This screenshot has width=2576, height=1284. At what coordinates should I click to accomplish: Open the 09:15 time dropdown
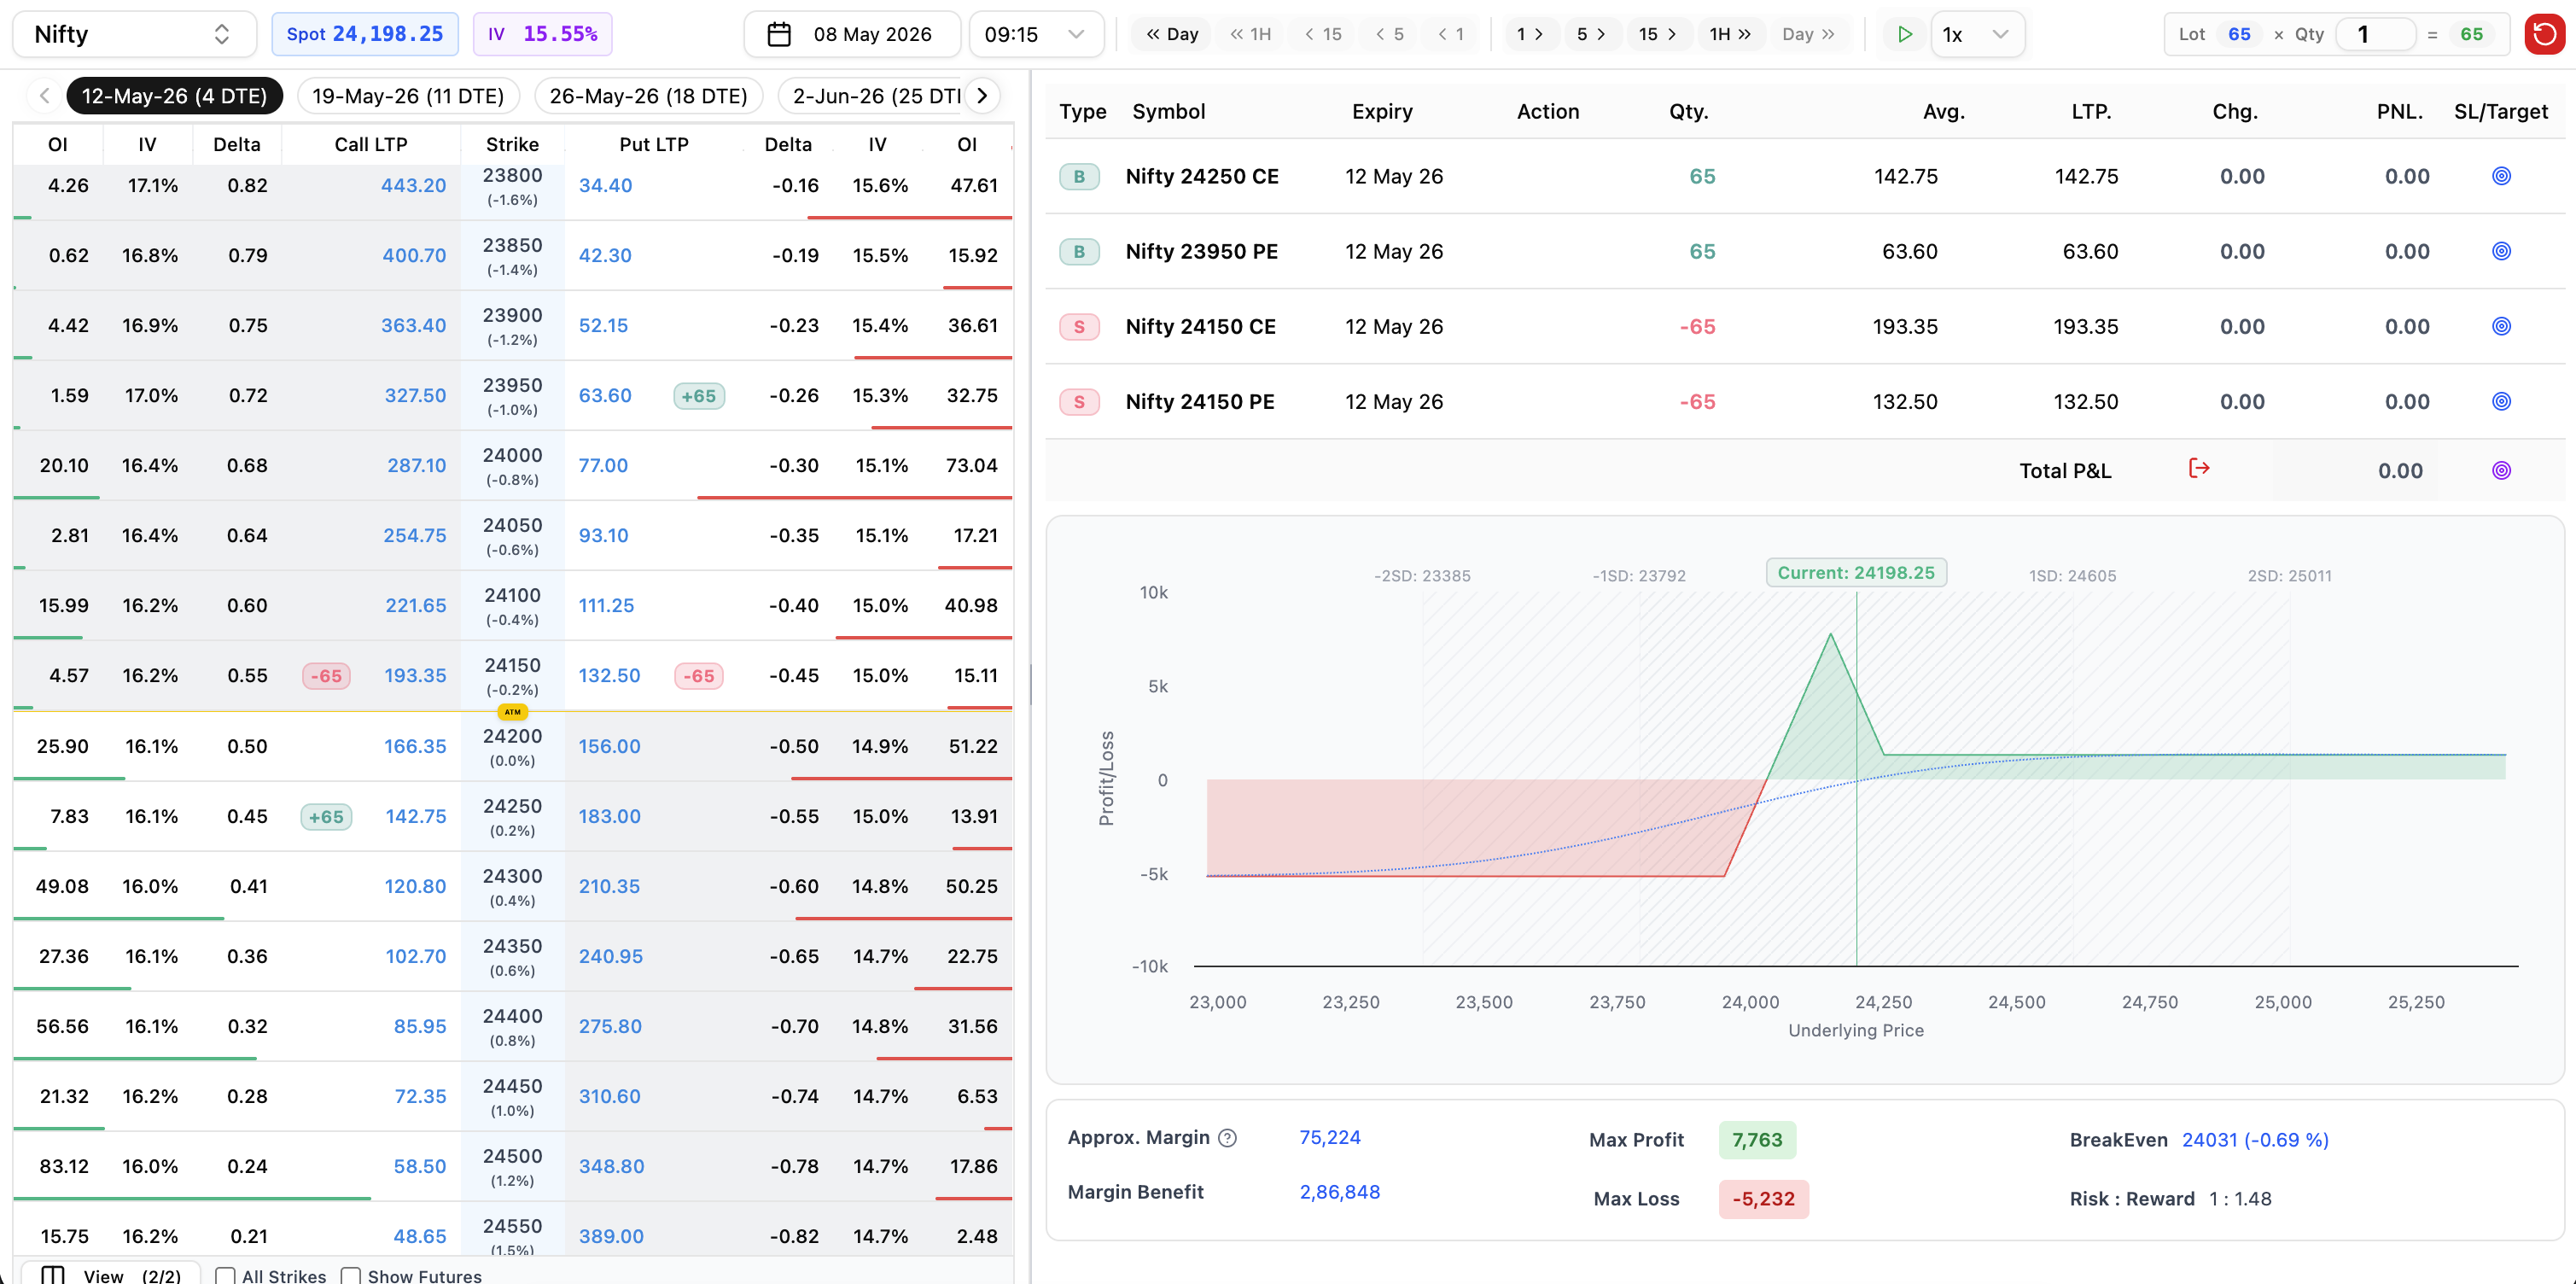coord(1036,35)
